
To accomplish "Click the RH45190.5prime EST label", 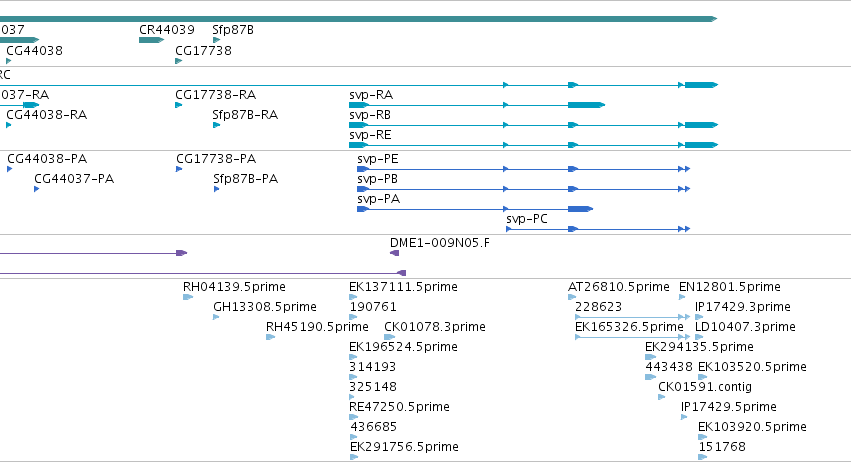I will tap(317, 327).
